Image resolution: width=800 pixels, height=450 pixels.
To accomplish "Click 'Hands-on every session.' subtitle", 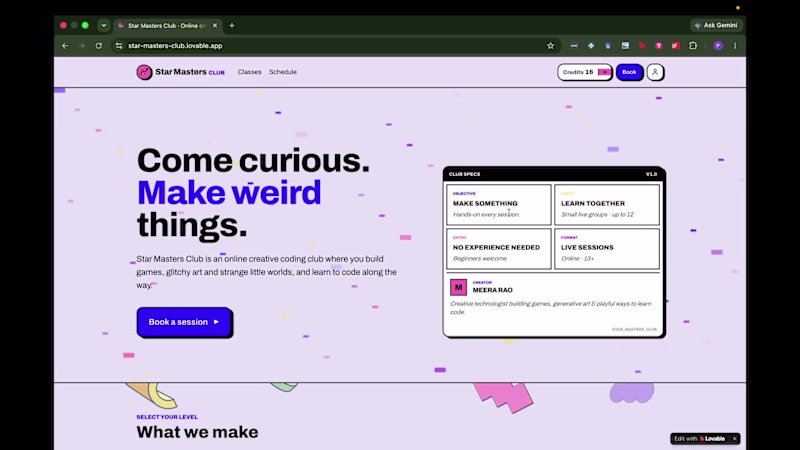I will pyautogui.click(x=486, y=214).
